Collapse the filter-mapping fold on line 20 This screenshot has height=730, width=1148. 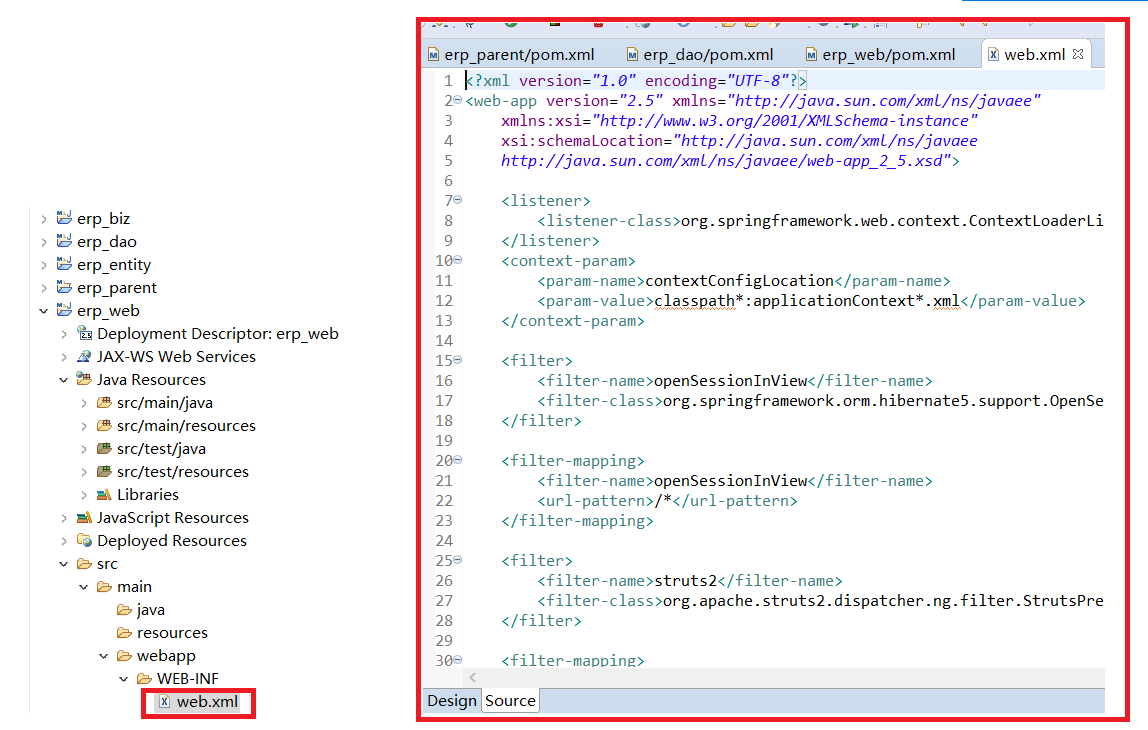coord(458,460)
